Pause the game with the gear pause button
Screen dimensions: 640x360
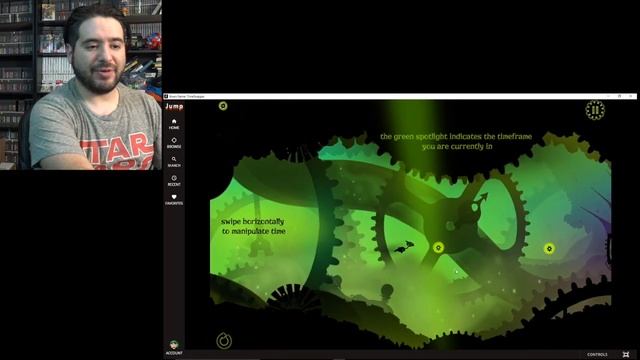click(x=595, y=110)
